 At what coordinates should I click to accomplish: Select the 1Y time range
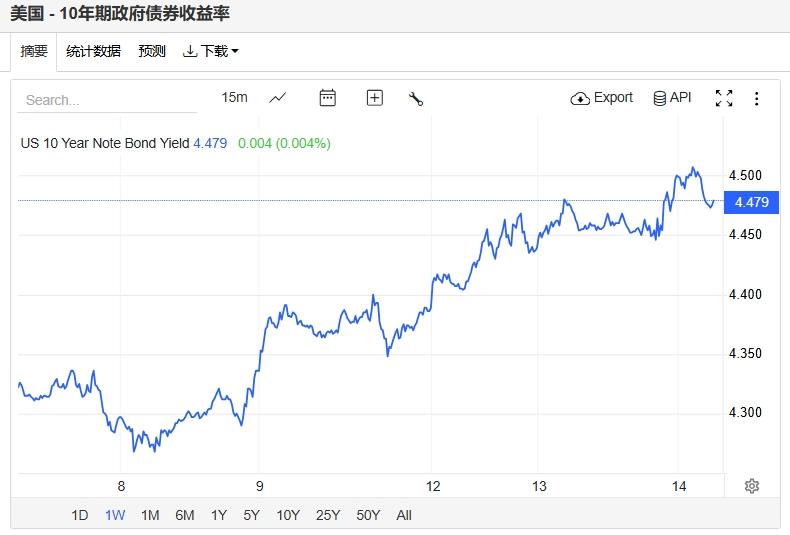click(x=219, y=515)
